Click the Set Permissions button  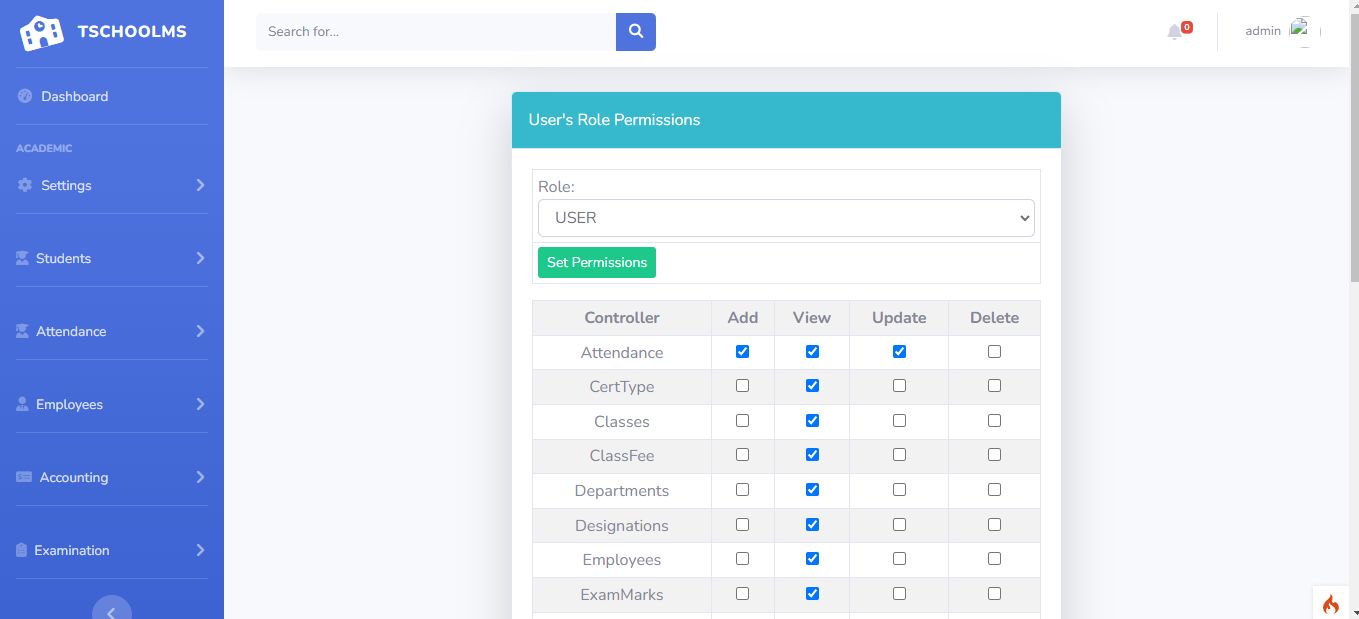597,263
